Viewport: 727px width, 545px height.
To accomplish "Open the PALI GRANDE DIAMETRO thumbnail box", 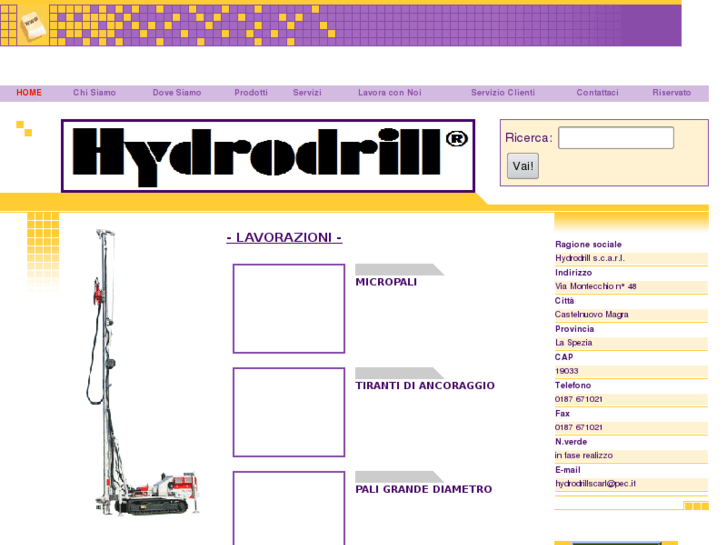I will click(x=289, y=508).
